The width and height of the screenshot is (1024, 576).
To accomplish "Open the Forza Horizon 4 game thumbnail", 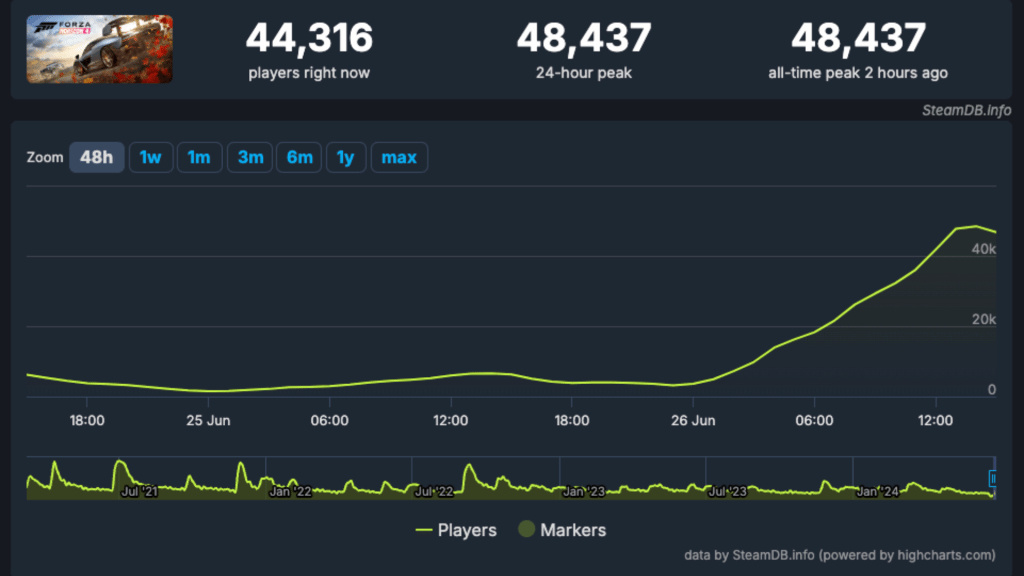I will pyautogui.click(x=99, y=49).
